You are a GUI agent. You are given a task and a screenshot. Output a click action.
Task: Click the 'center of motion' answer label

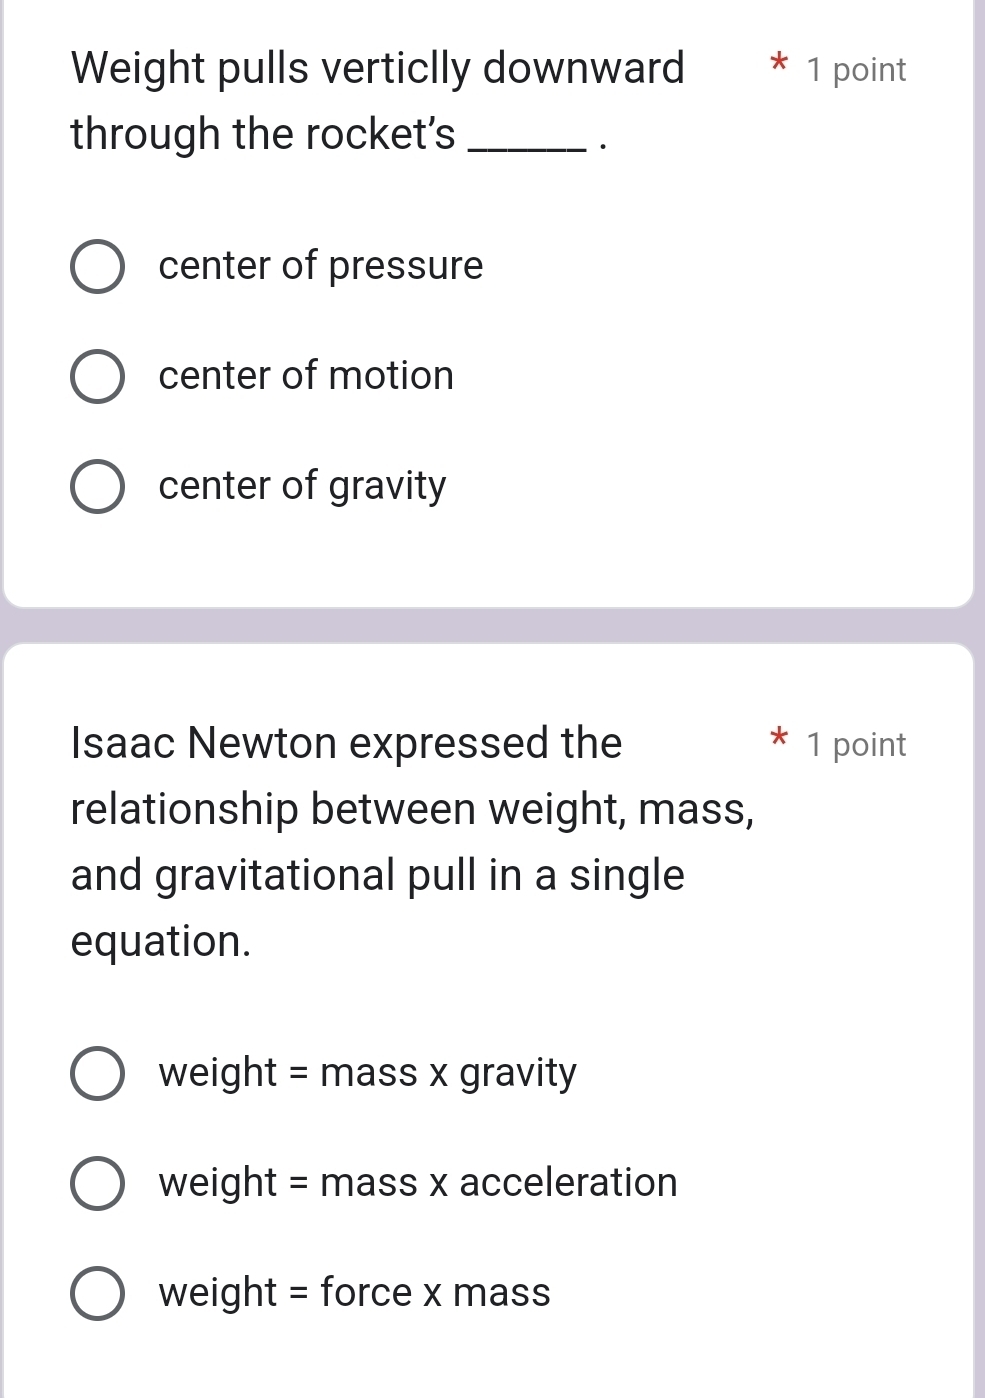pos(306,376)
